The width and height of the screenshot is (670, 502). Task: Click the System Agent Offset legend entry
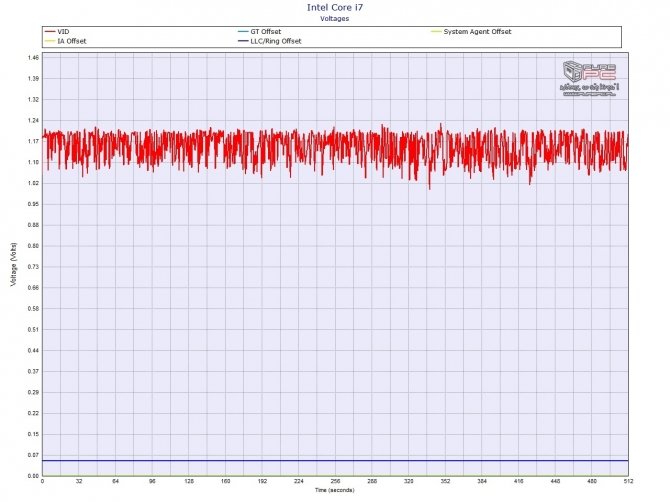(471, 32)
